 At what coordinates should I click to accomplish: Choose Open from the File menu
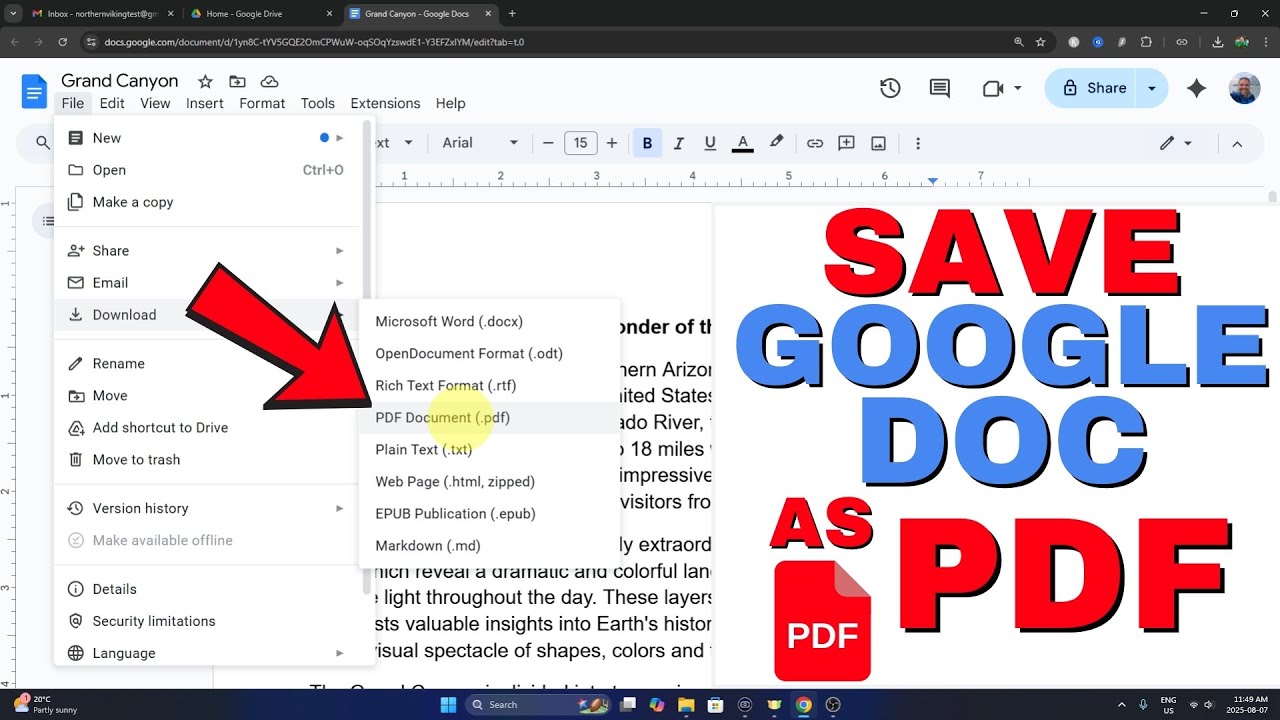207,170
